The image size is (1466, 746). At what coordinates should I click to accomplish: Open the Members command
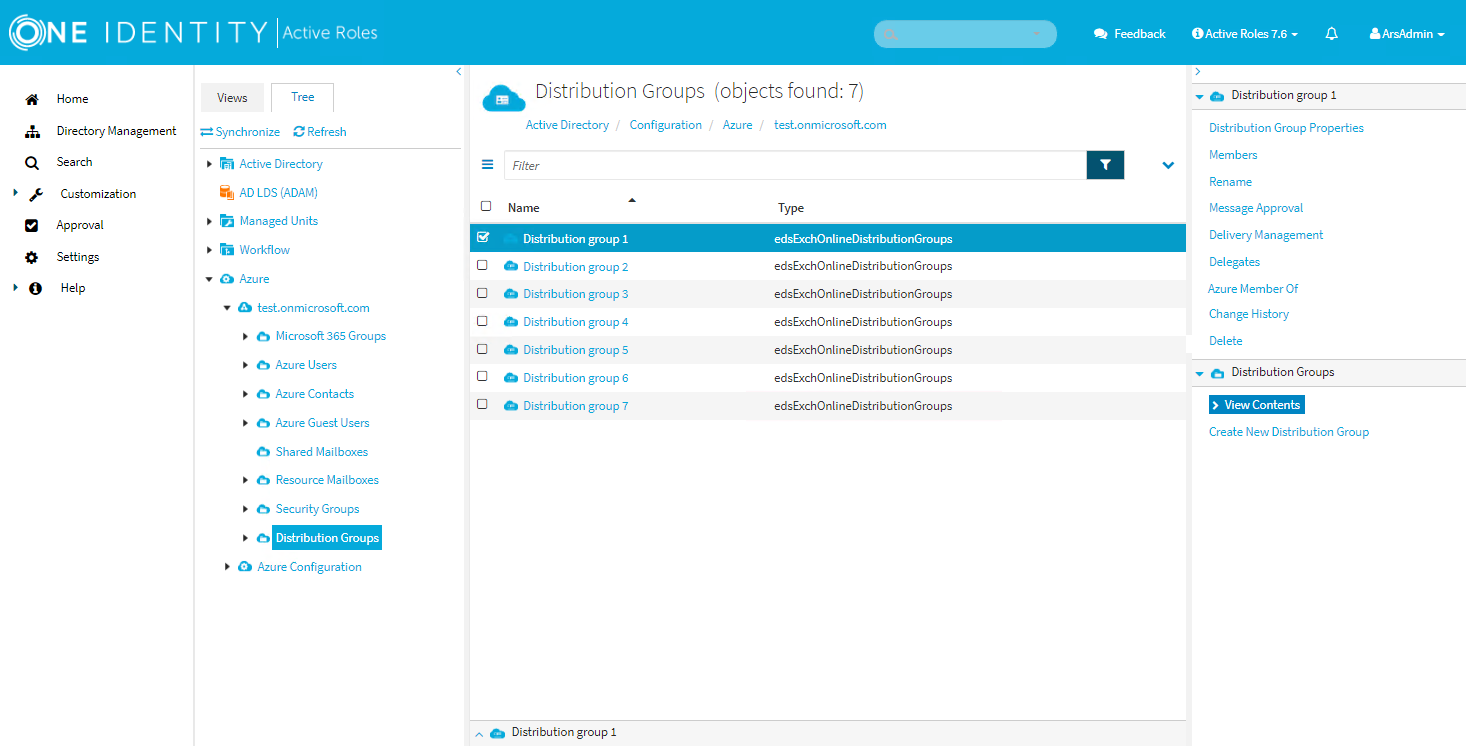pyautogui.click(x=1233, y=155)
